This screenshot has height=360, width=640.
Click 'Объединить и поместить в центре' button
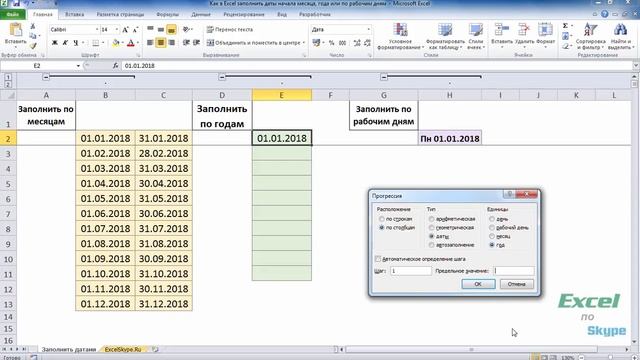tap(253, 42)
